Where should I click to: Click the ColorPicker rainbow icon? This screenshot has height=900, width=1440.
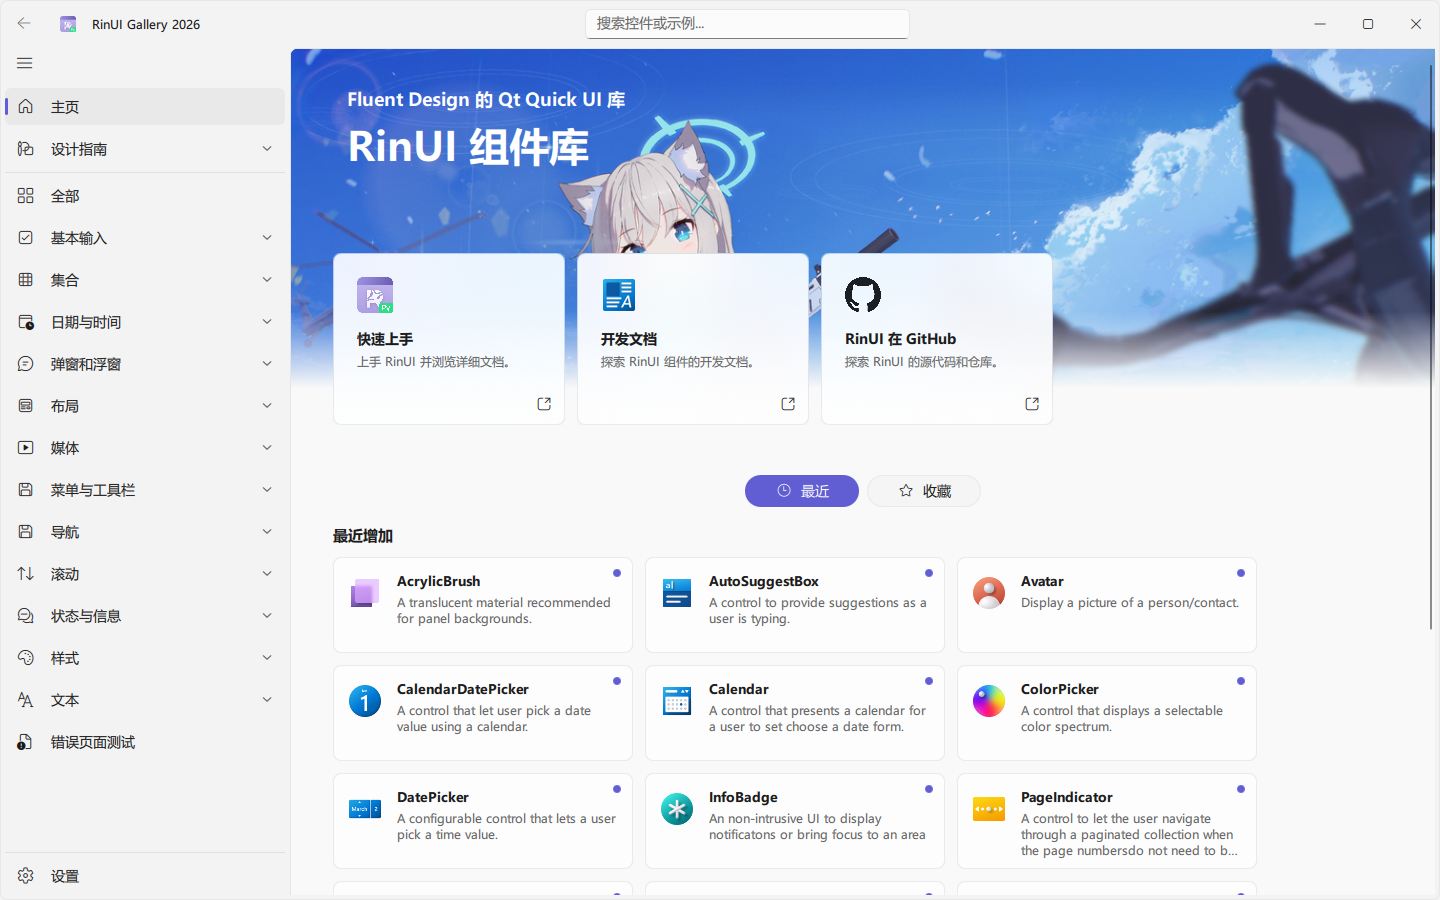point(989,701)
